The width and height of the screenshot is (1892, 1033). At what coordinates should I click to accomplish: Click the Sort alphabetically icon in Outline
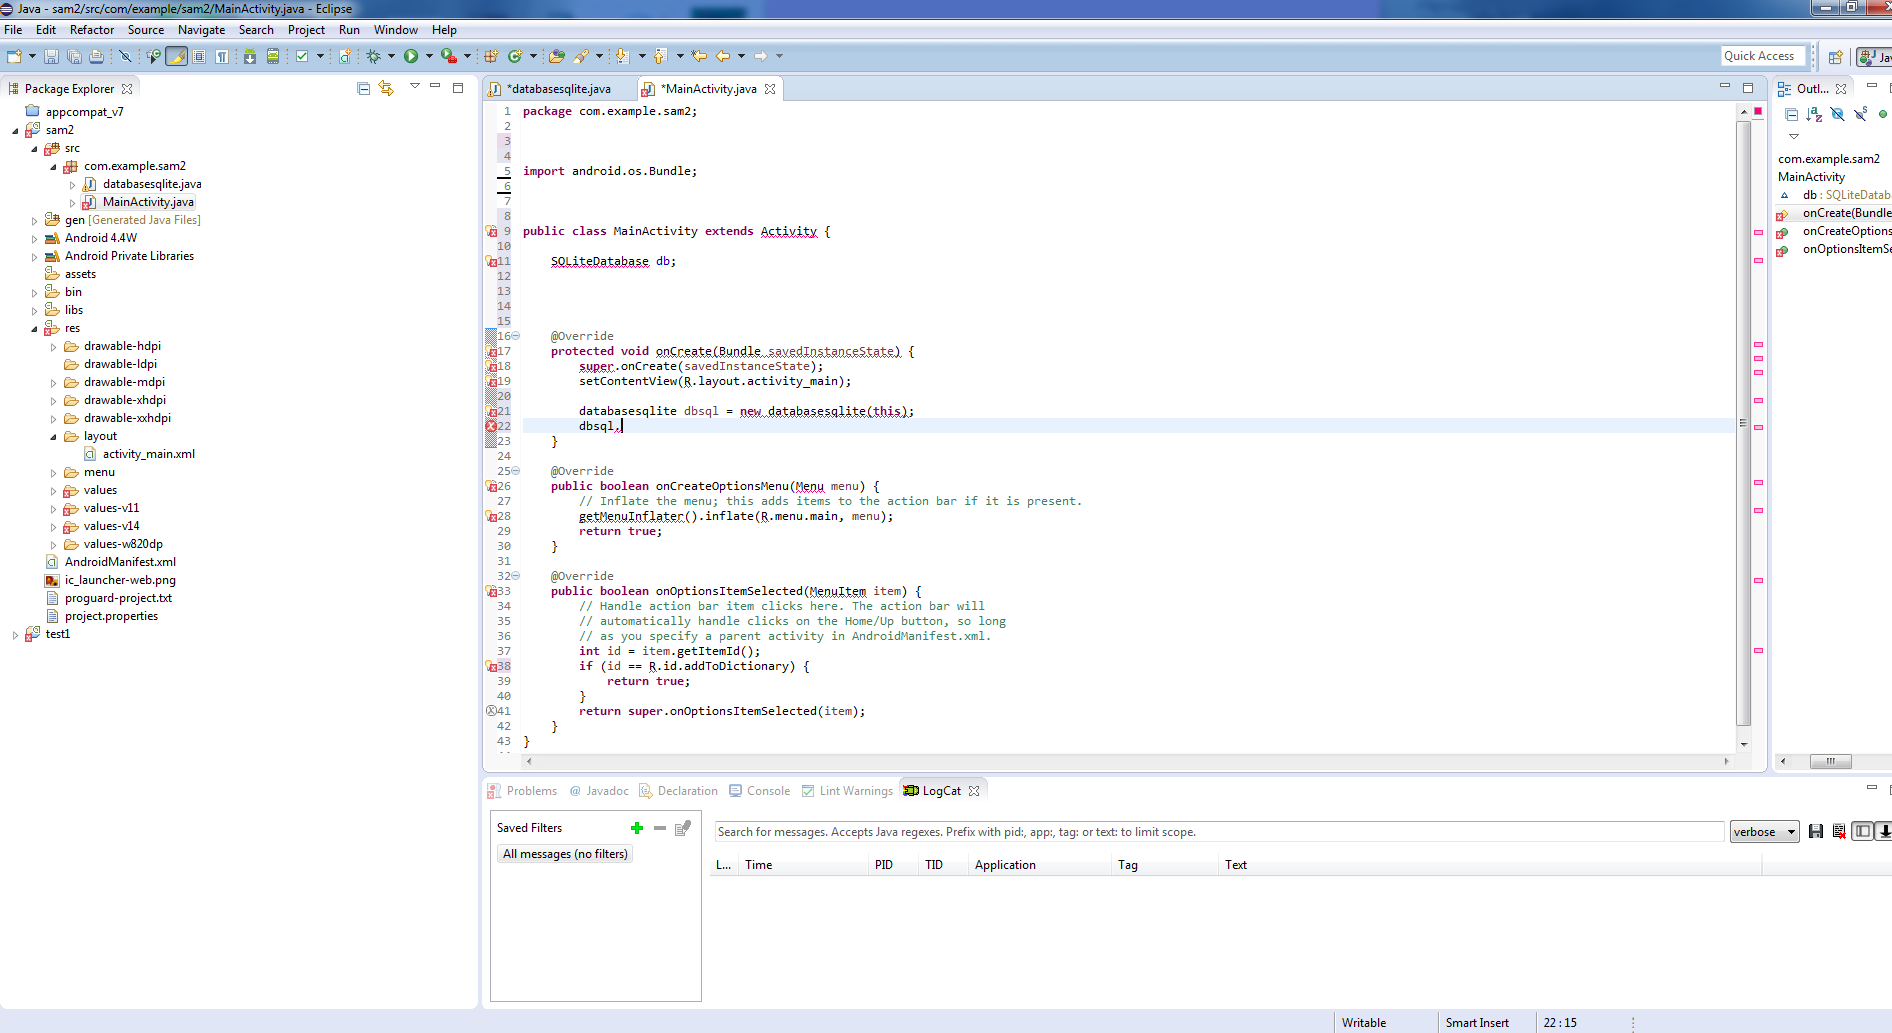(1815, 115)
